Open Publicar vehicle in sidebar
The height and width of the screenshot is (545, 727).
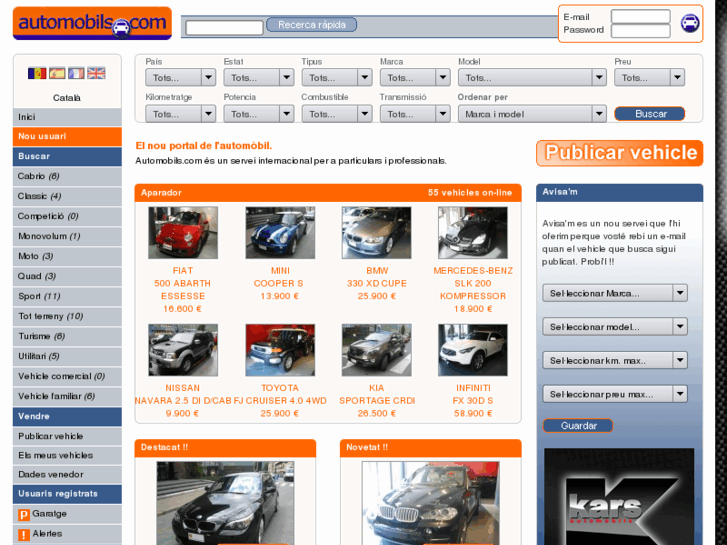(67, 436)
